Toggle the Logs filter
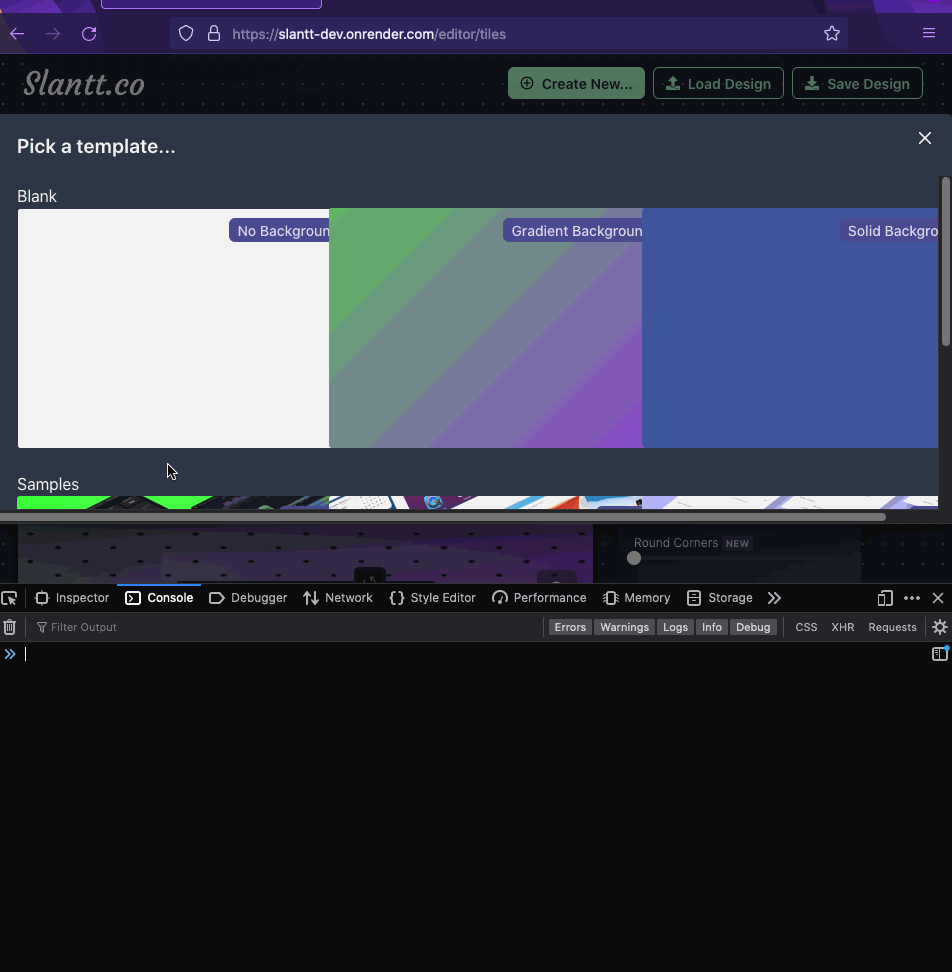 (x=676, y=627)
